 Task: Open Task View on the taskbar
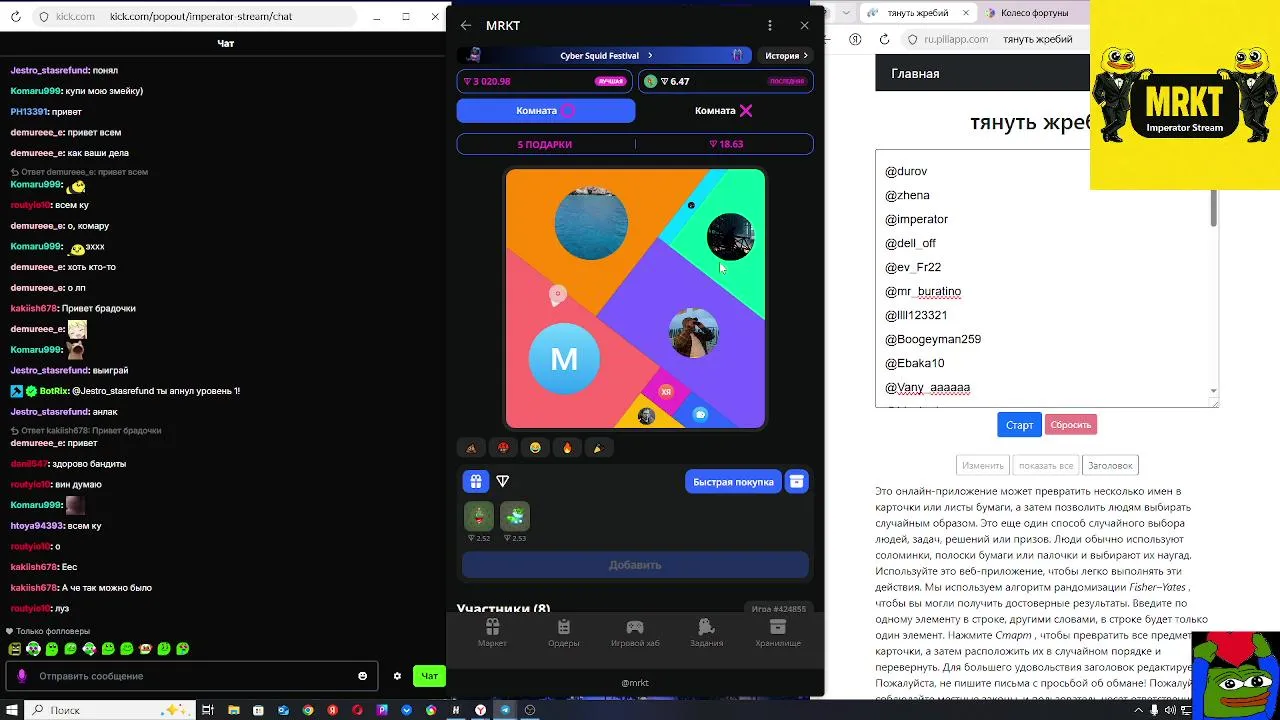tap(208, 710)
